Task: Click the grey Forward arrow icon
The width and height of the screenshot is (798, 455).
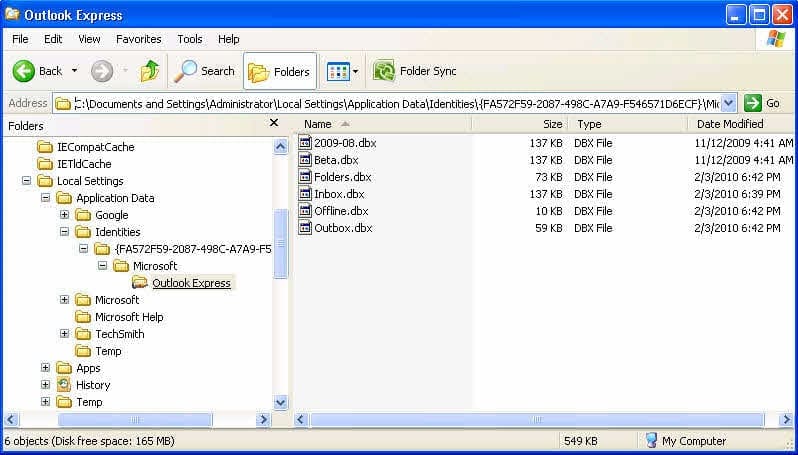Action: [x=102, y=71]
